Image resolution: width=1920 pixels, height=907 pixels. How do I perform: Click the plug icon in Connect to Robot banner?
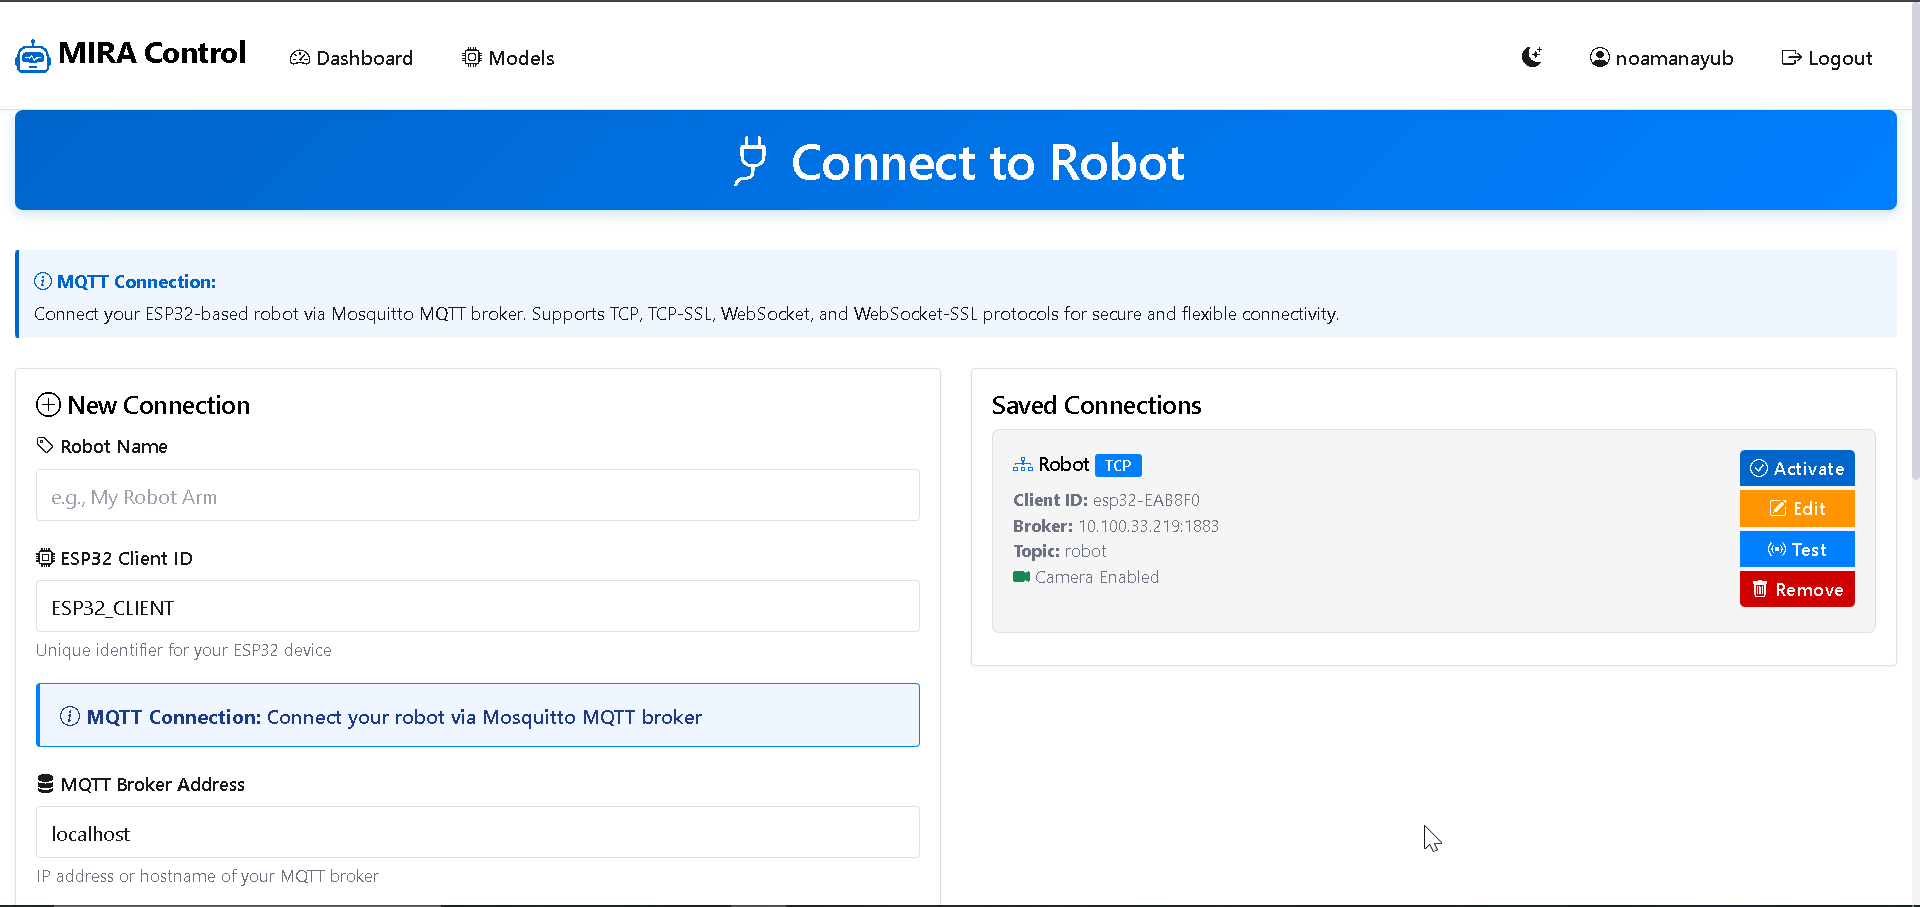[x=752, y=160]
